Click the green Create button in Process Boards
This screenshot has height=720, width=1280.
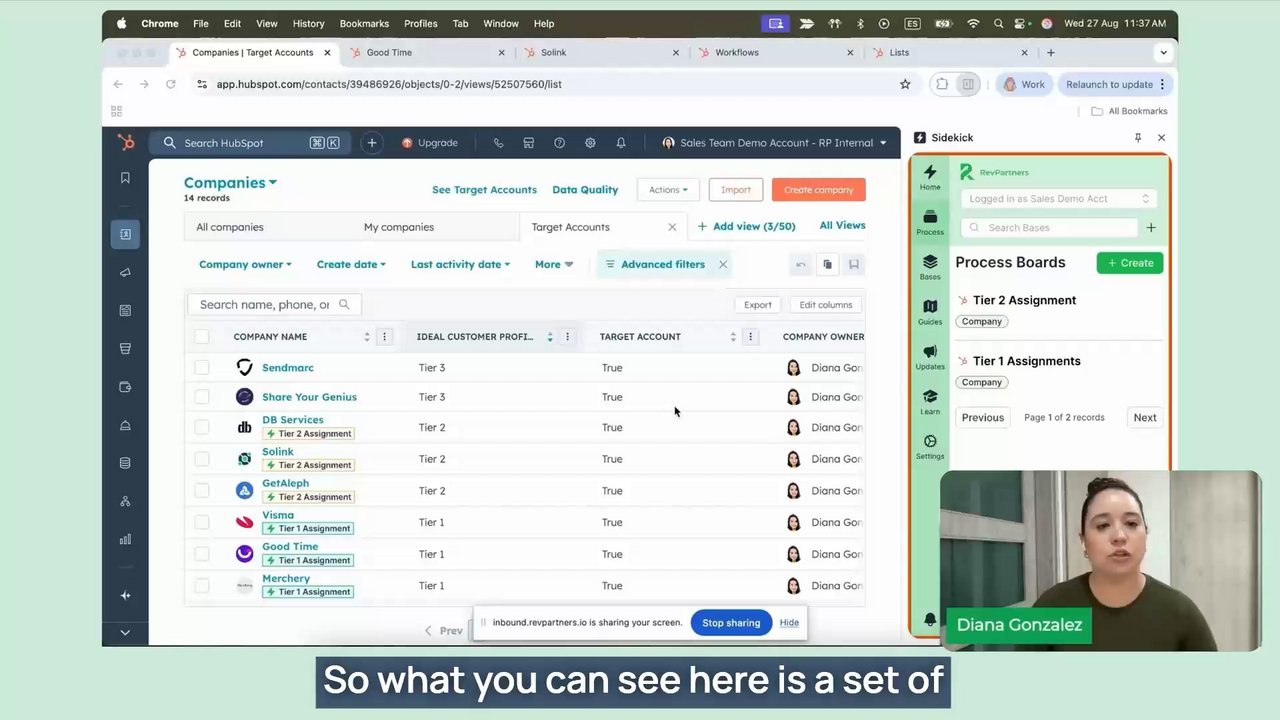1130,263
